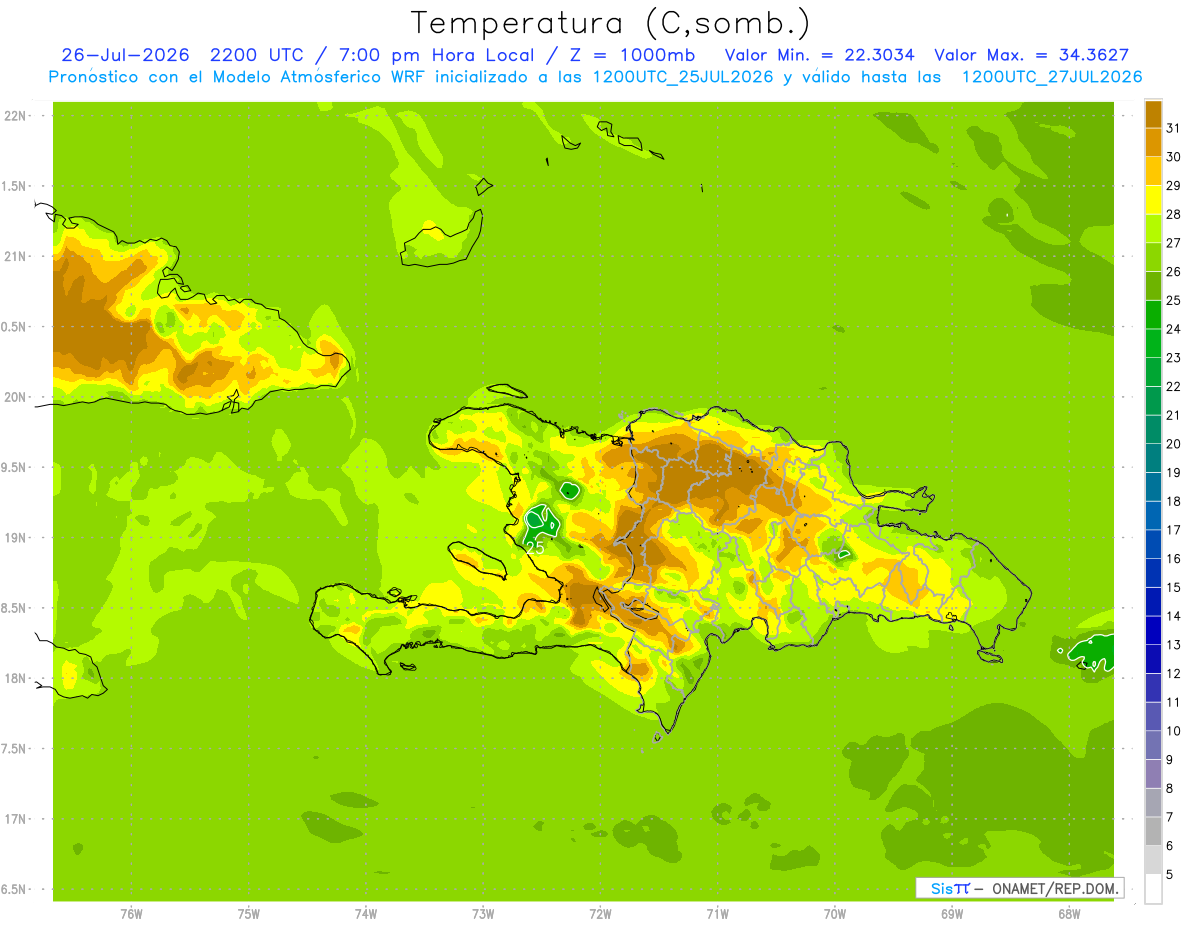Click the "71W" longitude axis label
Viewport: 1200px width, 927px height.
point(718,914)
